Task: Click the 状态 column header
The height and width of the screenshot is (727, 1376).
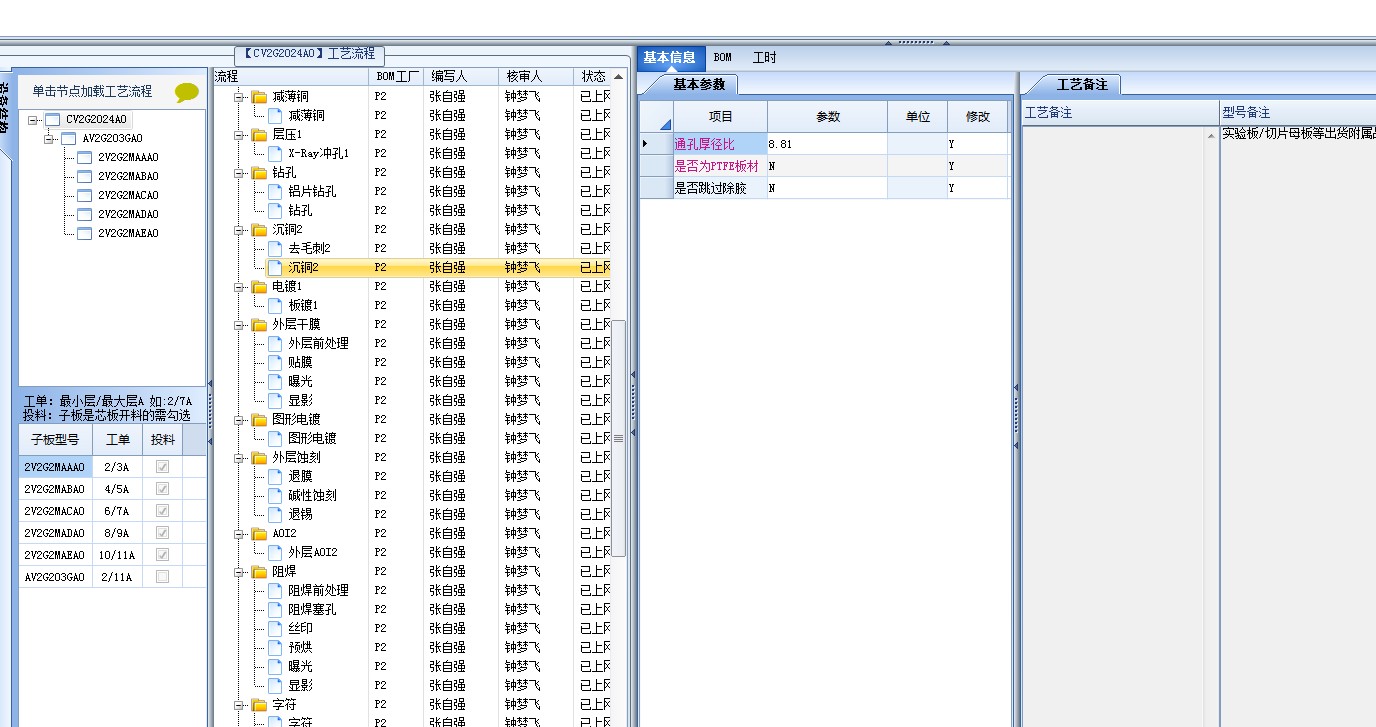Action: tap(593, 77)
